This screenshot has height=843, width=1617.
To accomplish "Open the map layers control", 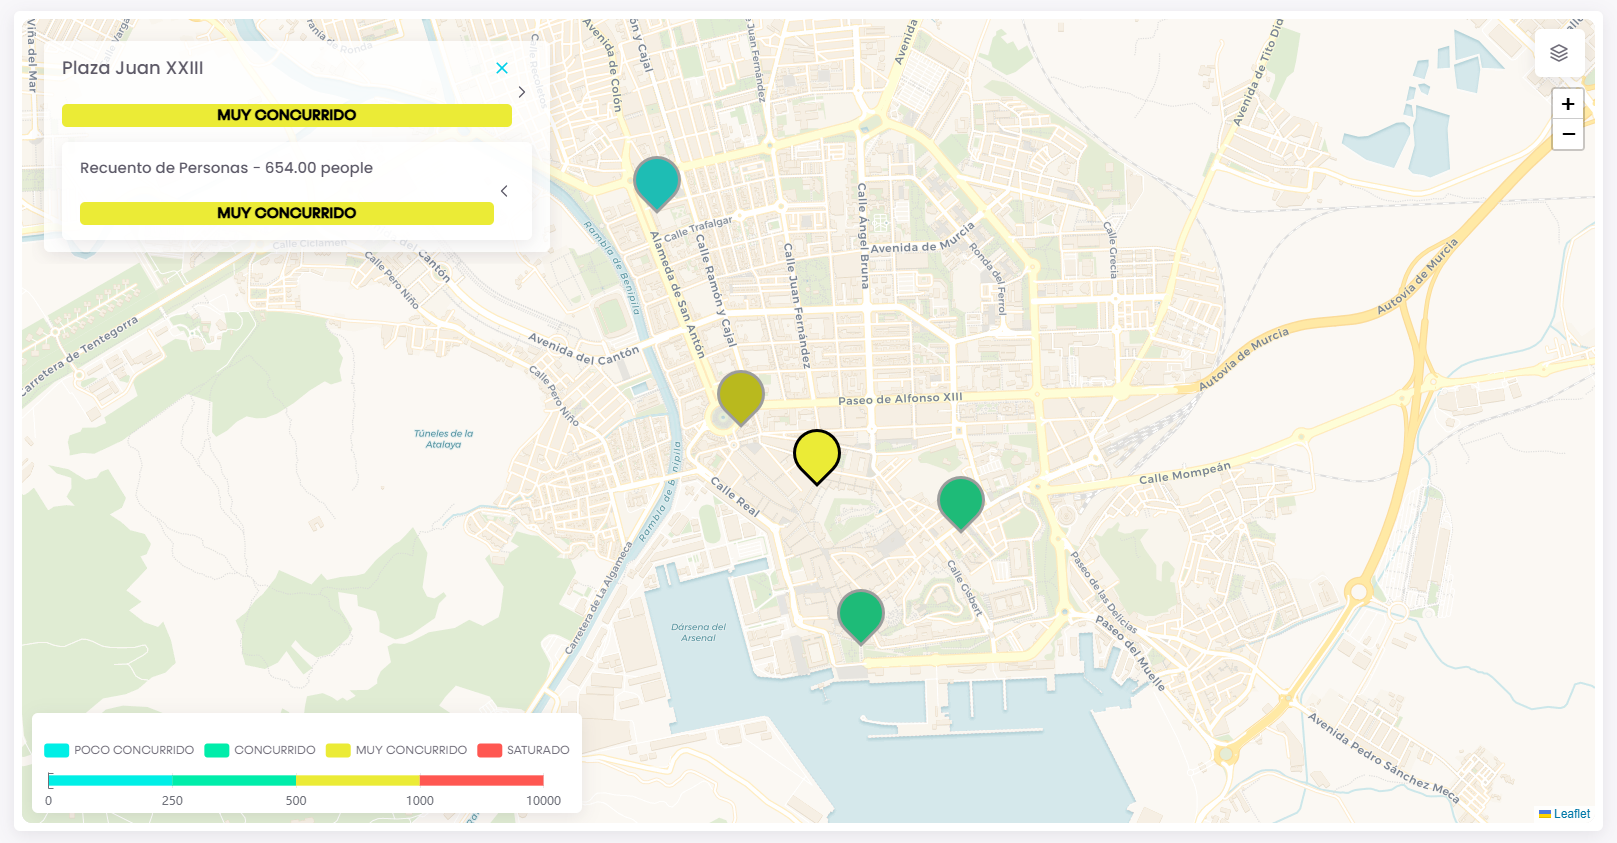I will pos(1559,53).
